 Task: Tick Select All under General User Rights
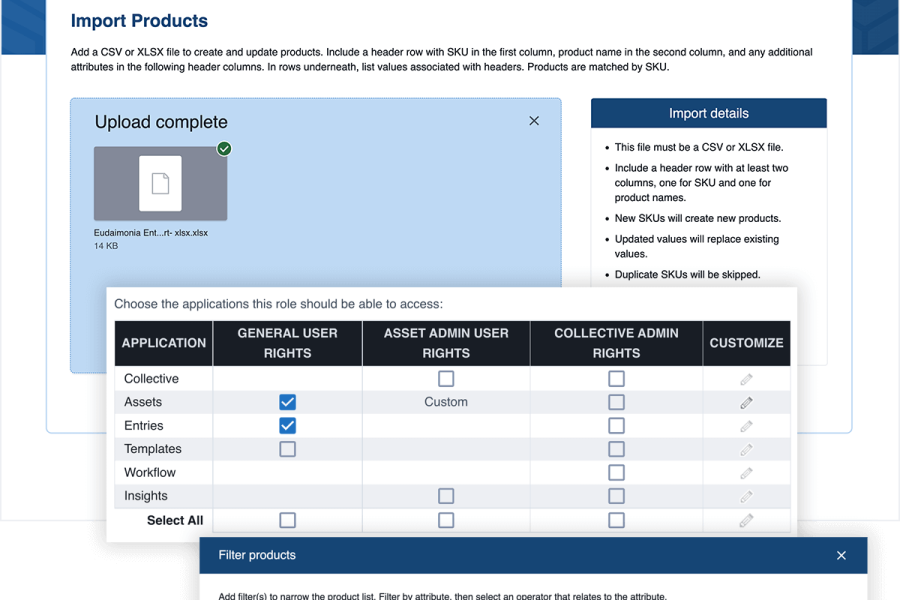click(287, 520)
